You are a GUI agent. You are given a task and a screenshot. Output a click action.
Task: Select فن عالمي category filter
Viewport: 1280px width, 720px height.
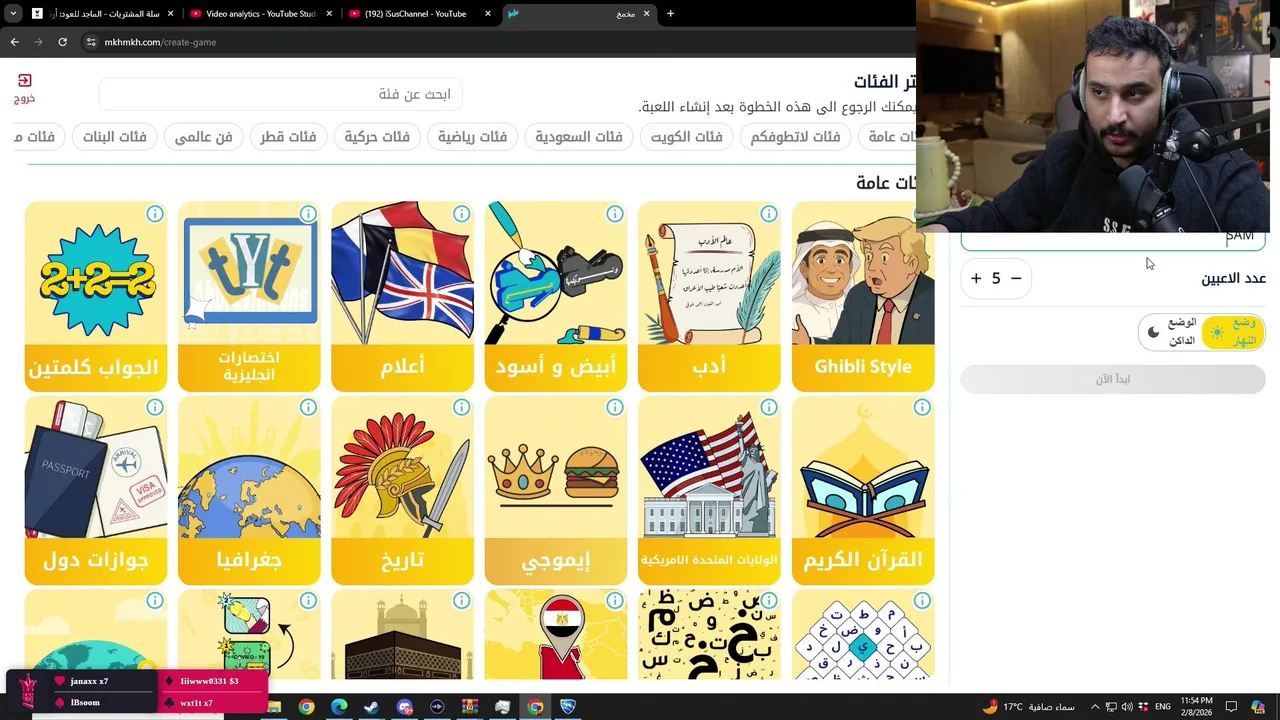[x=203, y=136]
